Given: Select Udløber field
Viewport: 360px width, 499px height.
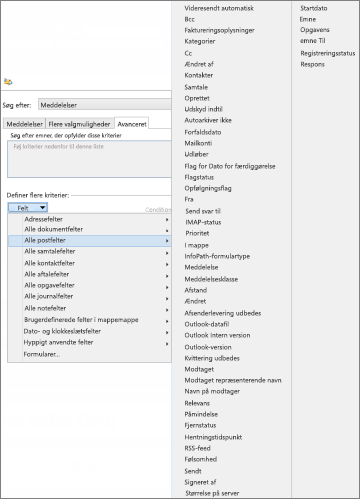Looking at the screenshot, I should click(196, 154).
